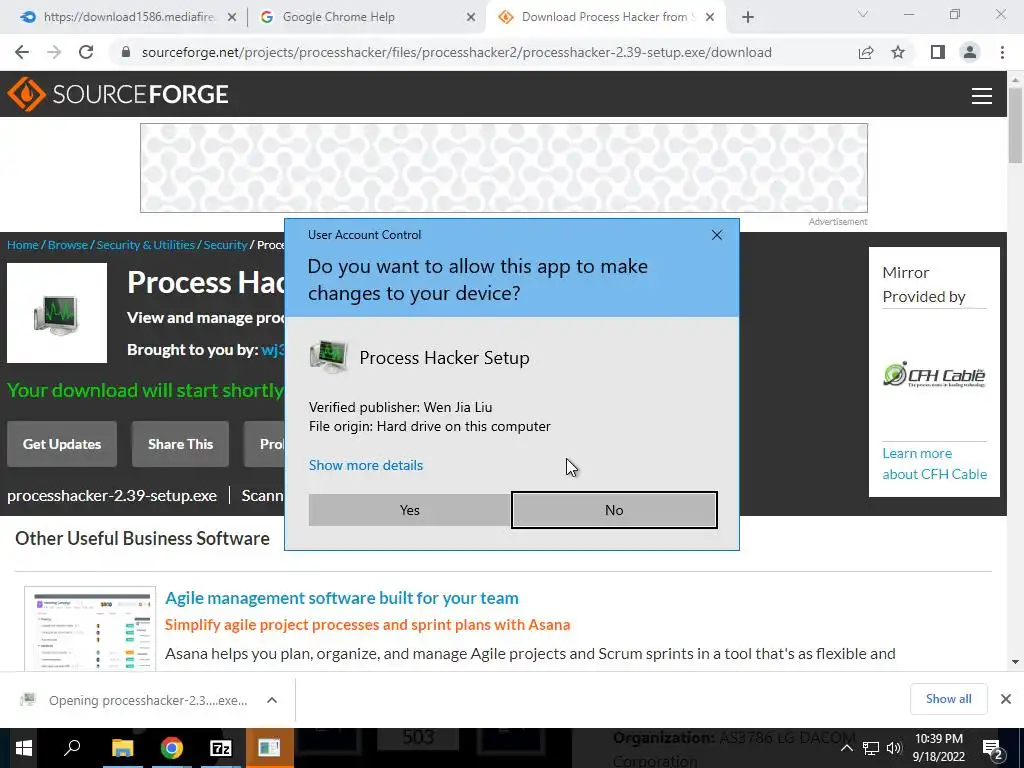
Task: Click the processhacker-2.39-setup.exe filename text
Action: pos(112,496)
